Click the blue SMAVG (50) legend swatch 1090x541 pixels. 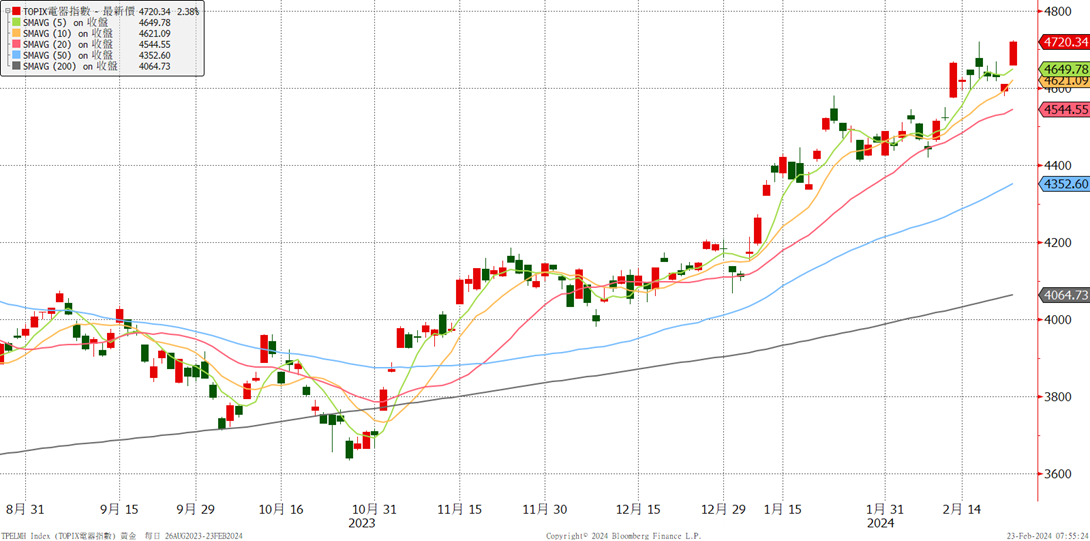(x=17, y=55)
